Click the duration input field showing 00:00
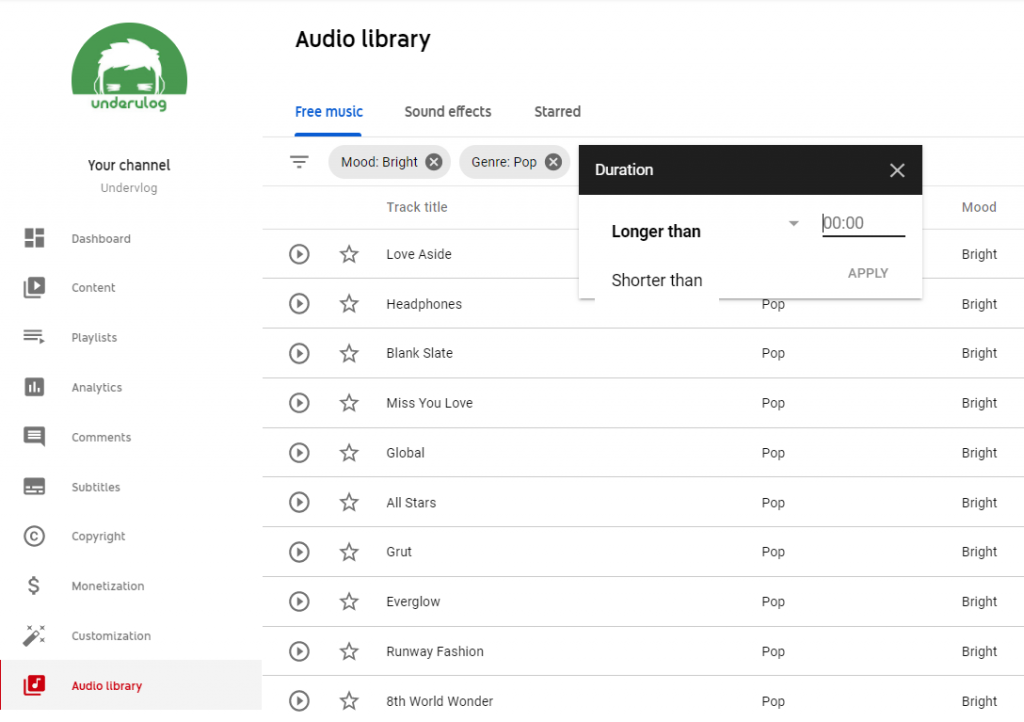 (862, 222)
